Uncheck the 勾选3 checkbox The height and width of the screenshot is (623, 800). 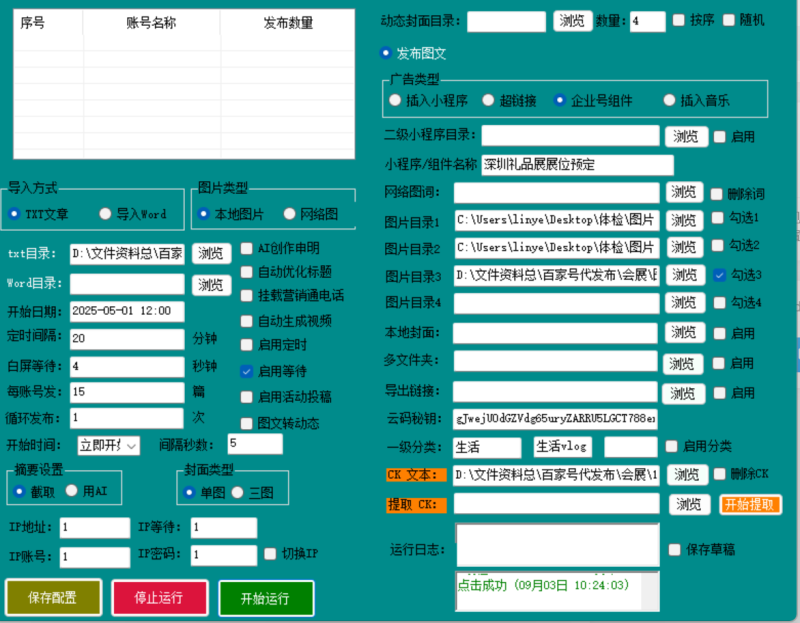click(x=720, y=274)
